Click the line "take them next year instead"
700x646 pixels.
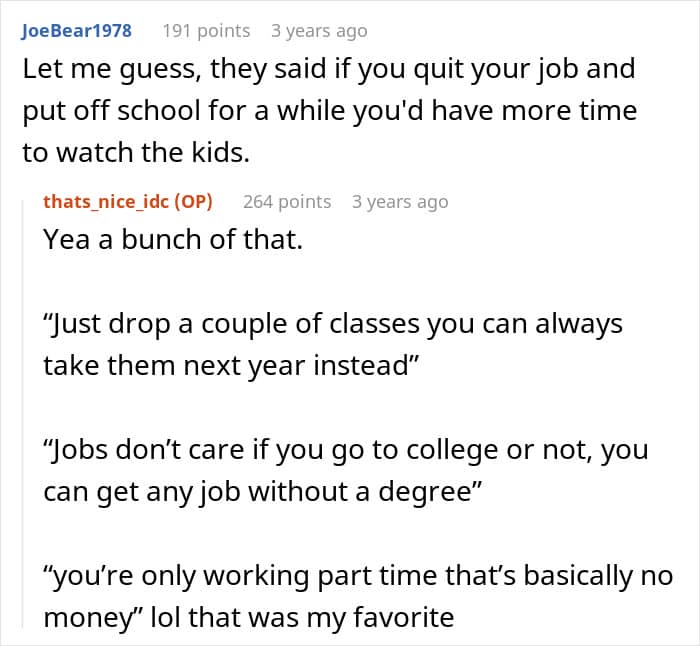pos(231,366)
